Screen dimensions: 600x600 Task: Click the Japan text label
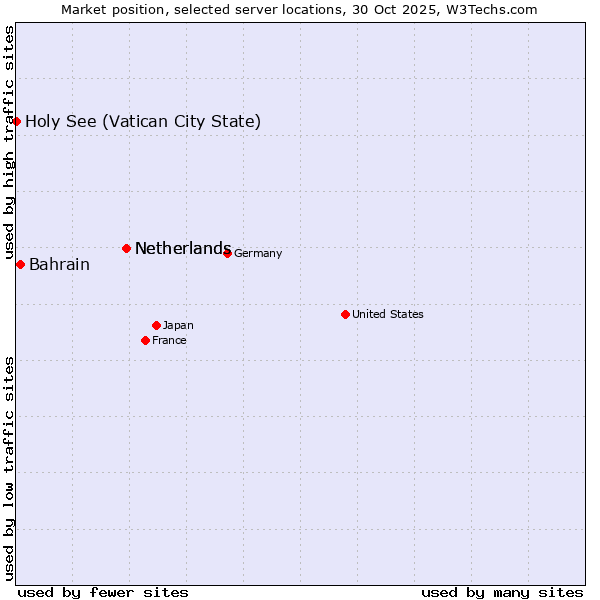click(x=178, y=326)
